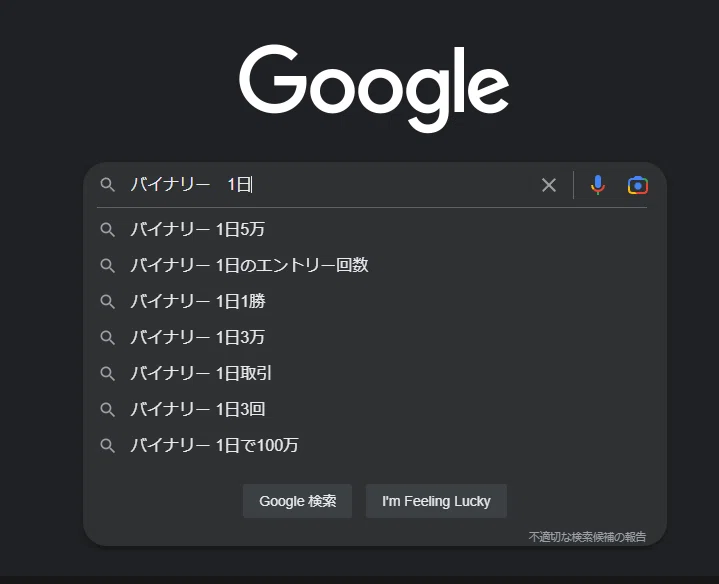719x584 pixels.
Task: Click the voice search microphone icon
Action: coord(597,185)
